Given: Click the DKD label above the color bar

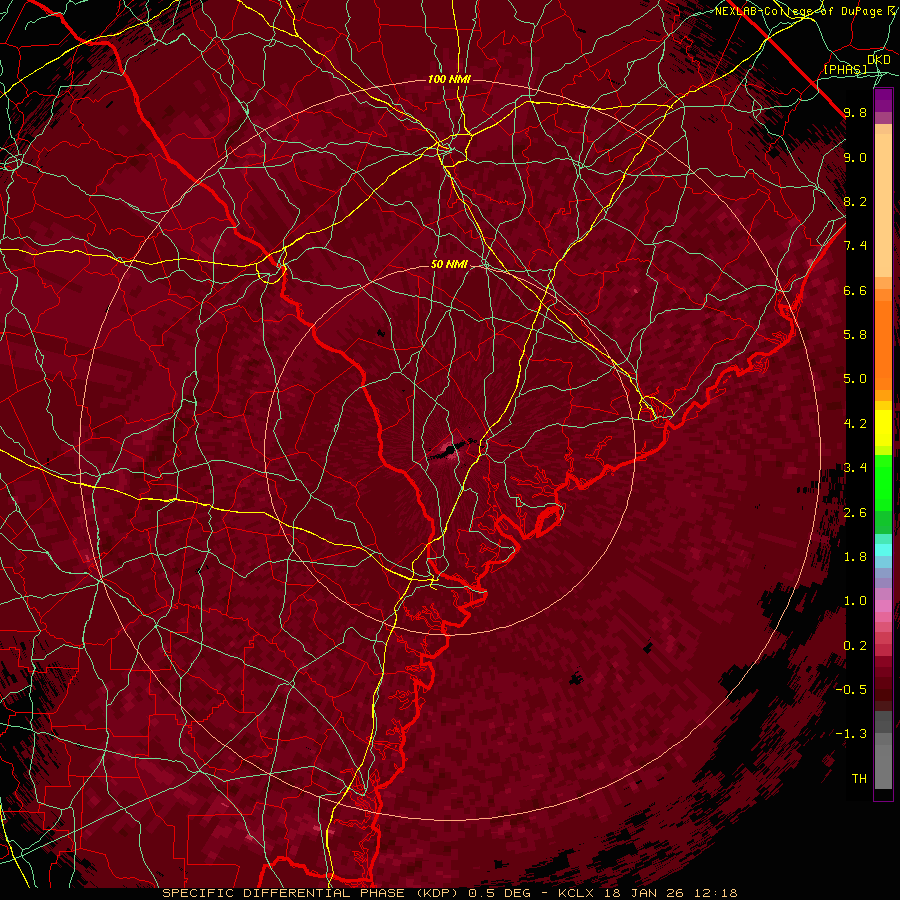Looking at the screenshot, I should pos(878,60).
